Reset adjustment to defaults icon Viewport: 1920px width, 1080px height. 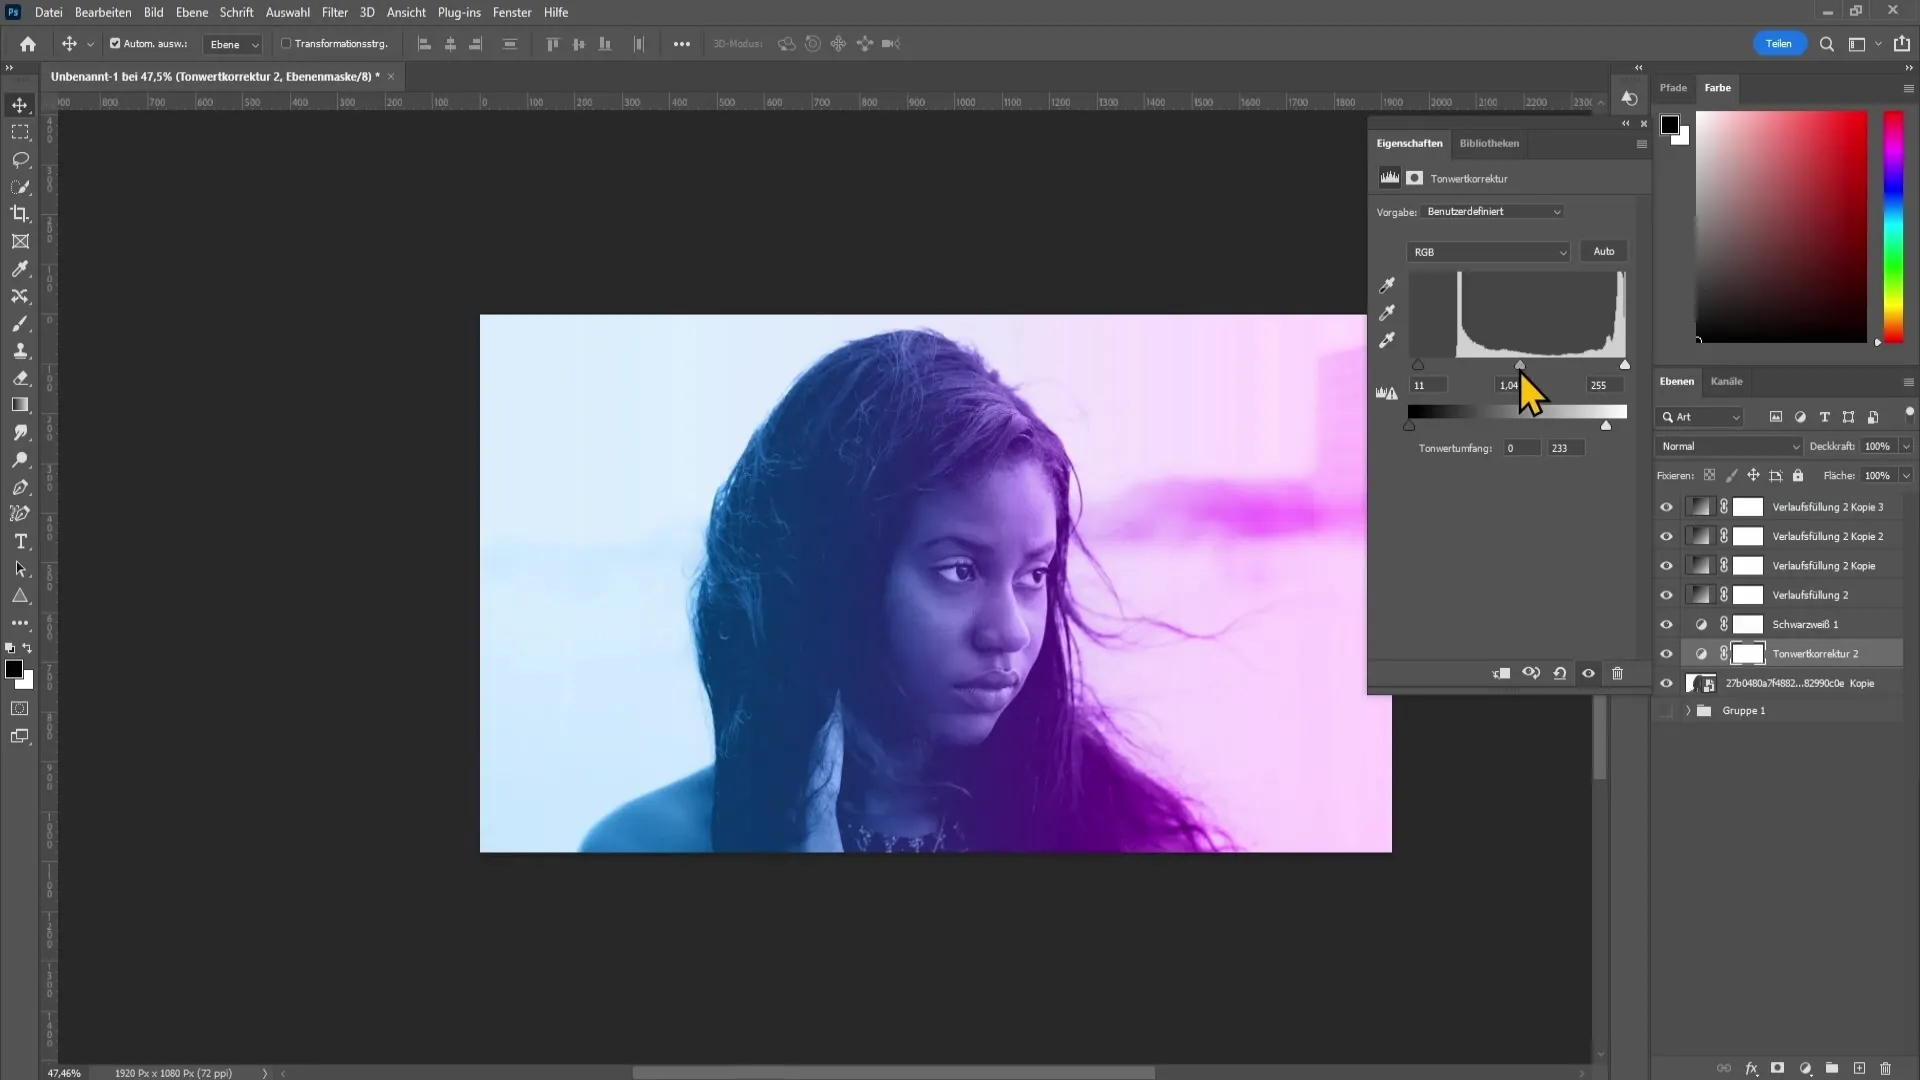(x=1560, y=674)
